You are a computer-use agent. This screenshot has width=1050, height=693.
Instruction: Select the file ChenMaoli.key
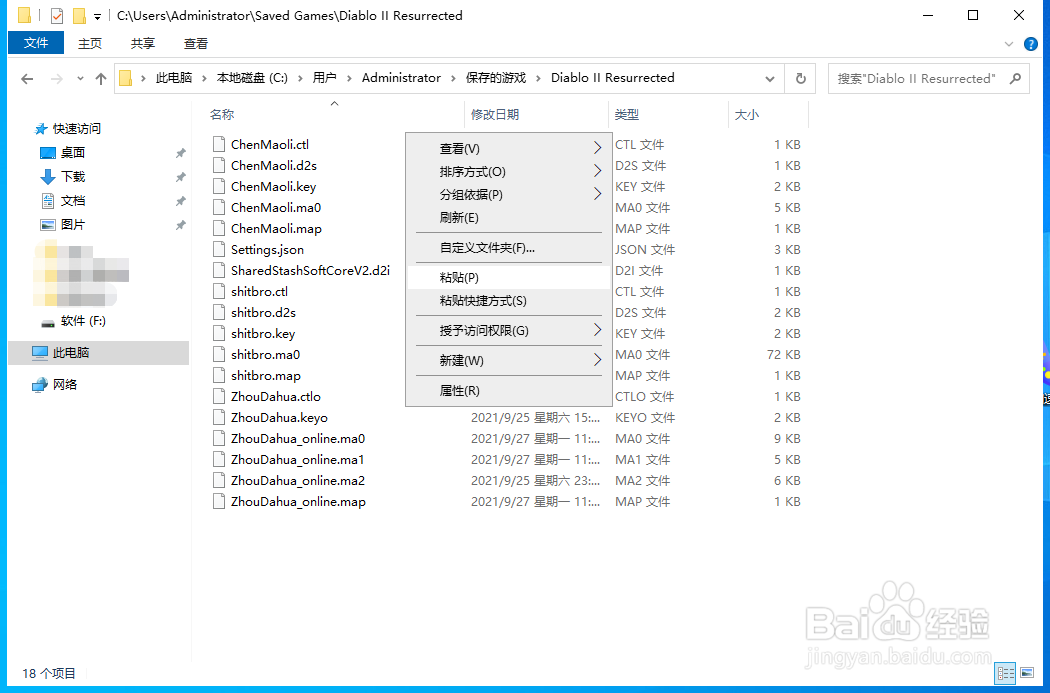click(273, 187)
